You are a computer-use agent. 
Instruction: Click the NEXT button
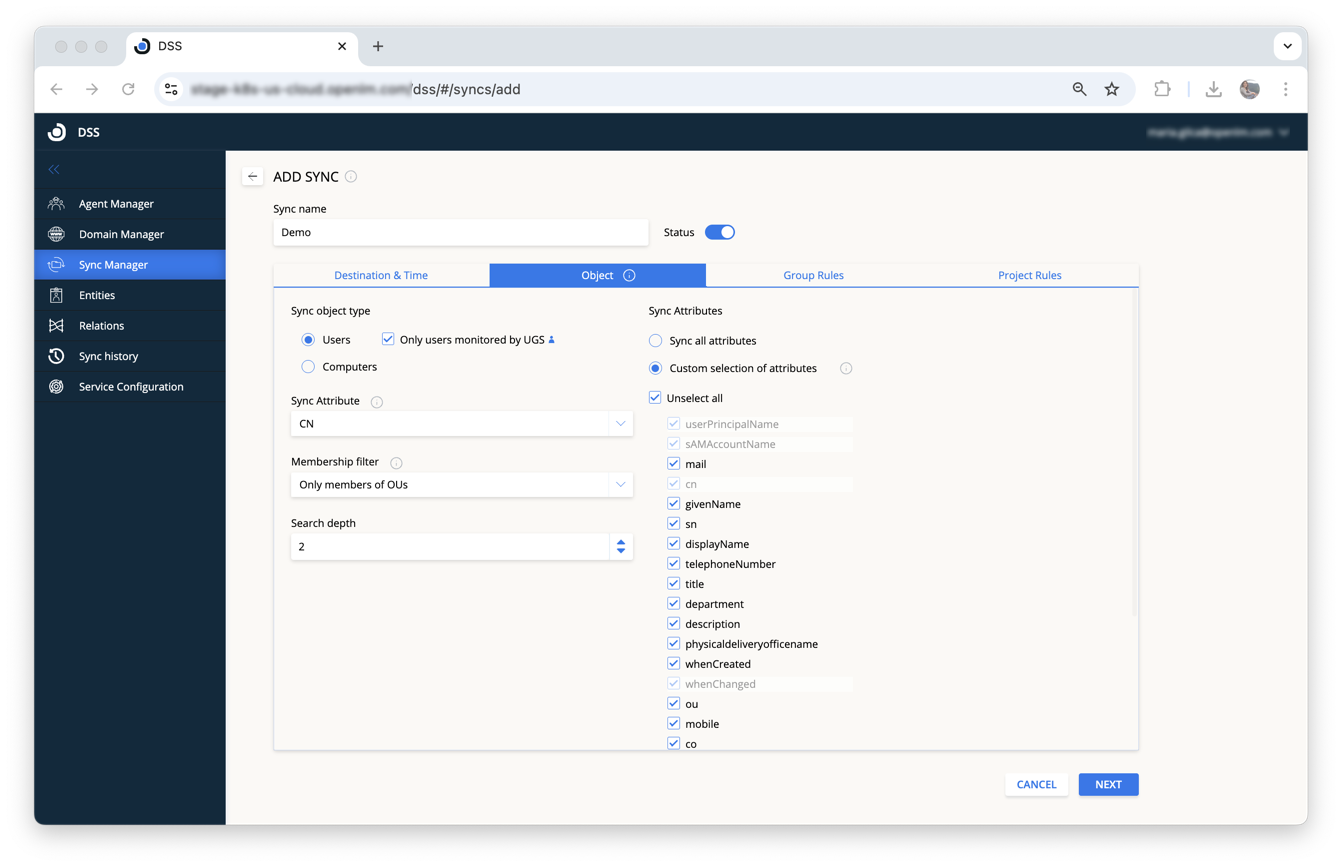[x=1108, y=784]
